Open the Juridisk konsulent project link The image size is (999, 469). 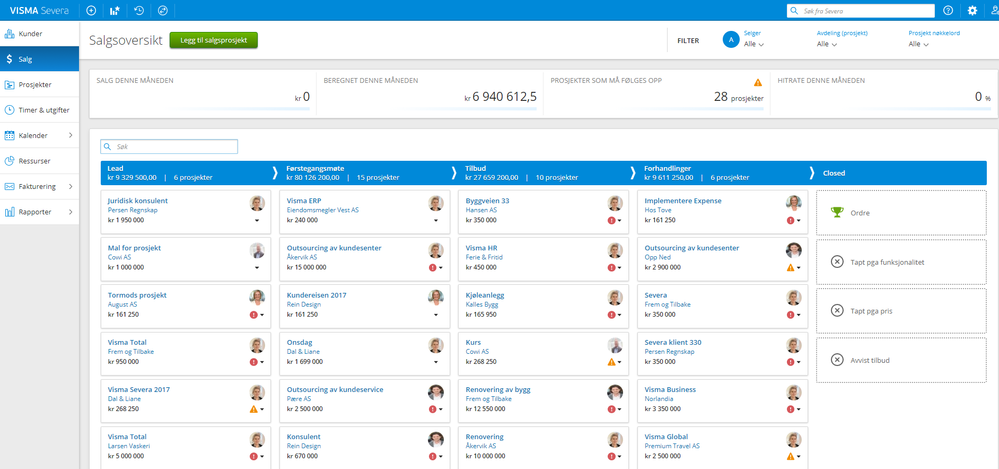tap(138, 201)
